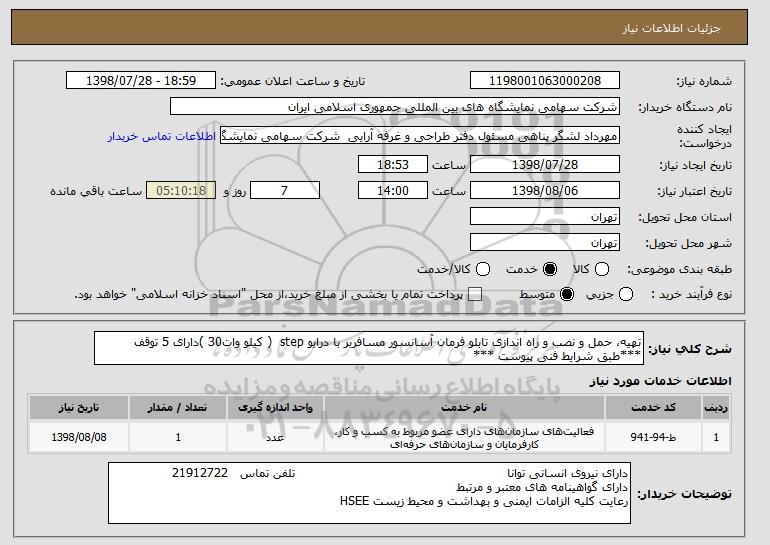Screen dimensions: 770x545
Task: Click service code cell ط-94-941
Action: tap(653, 437)
